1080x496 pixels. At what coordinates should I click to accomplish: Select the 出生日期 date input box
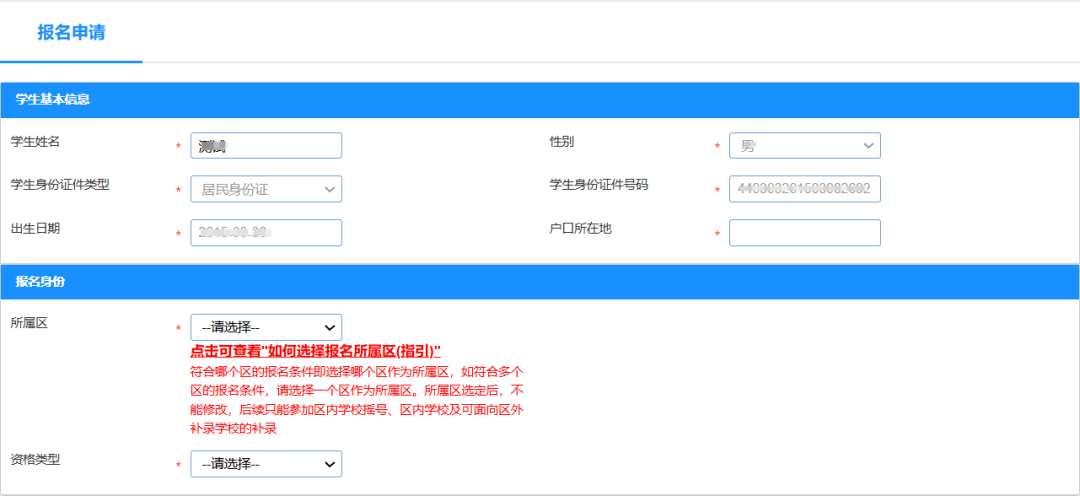click(266, 233)
